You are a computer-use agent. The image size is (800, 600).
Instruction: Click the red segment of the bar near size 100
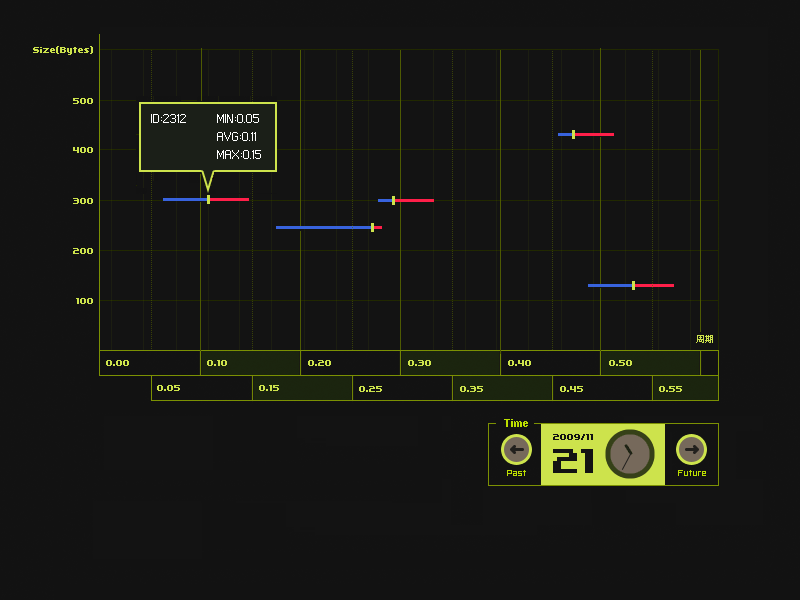click(654, 285)
